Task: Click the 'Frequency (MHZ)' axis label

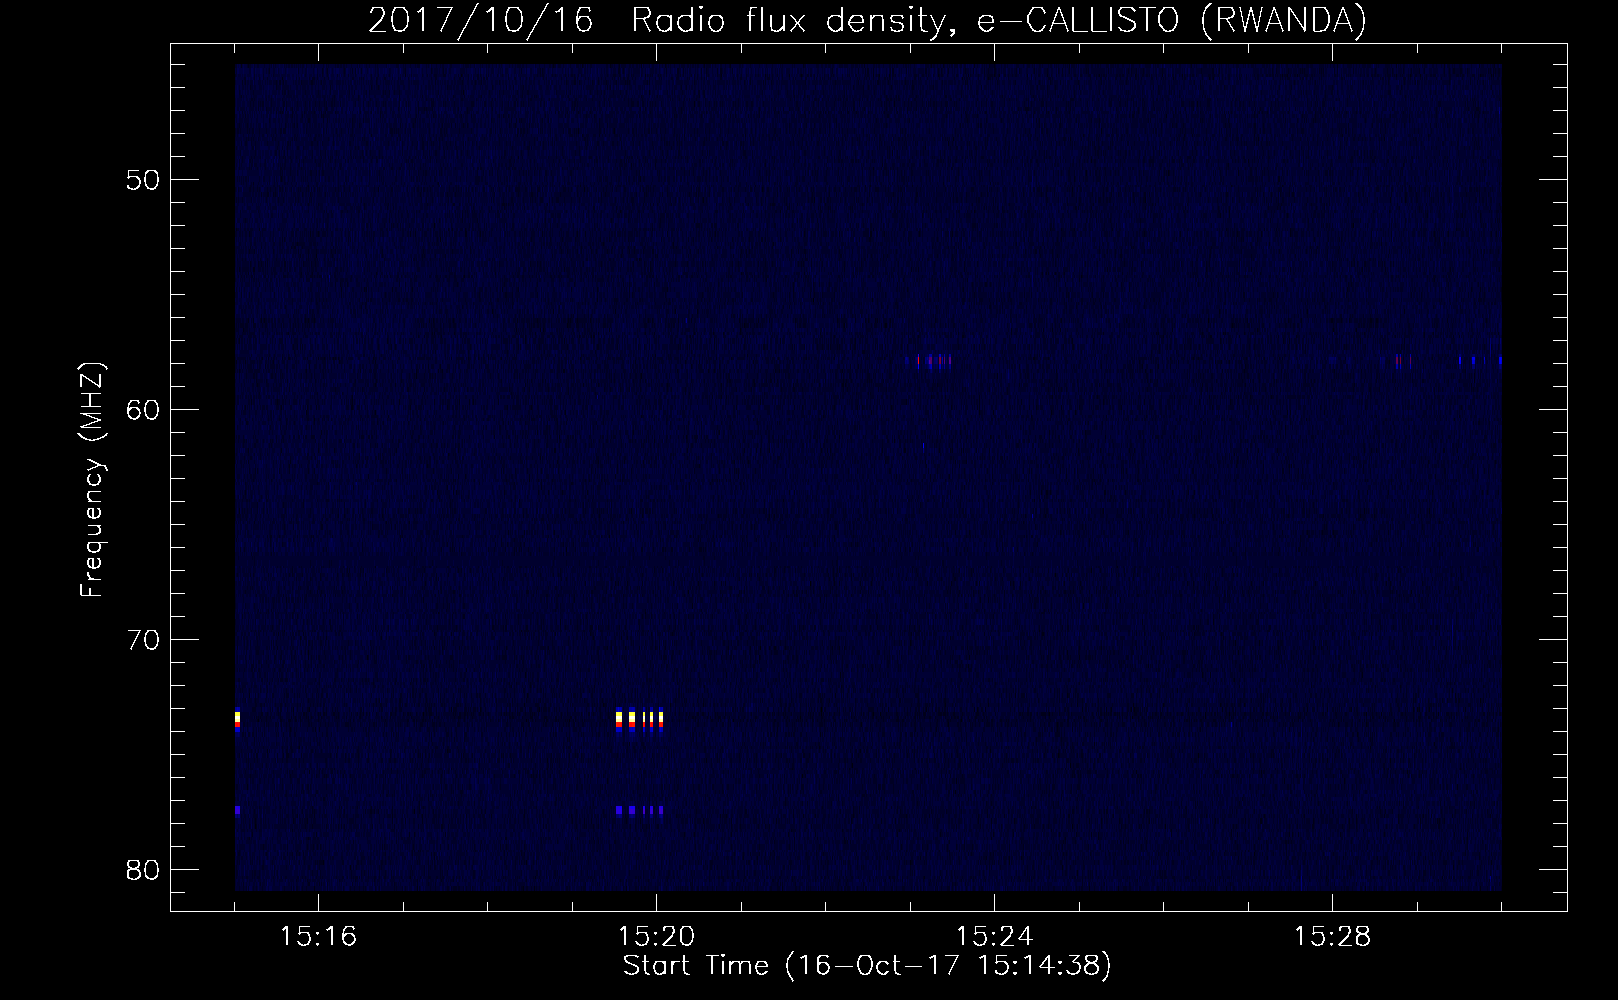Action: (x=91, y=480)
